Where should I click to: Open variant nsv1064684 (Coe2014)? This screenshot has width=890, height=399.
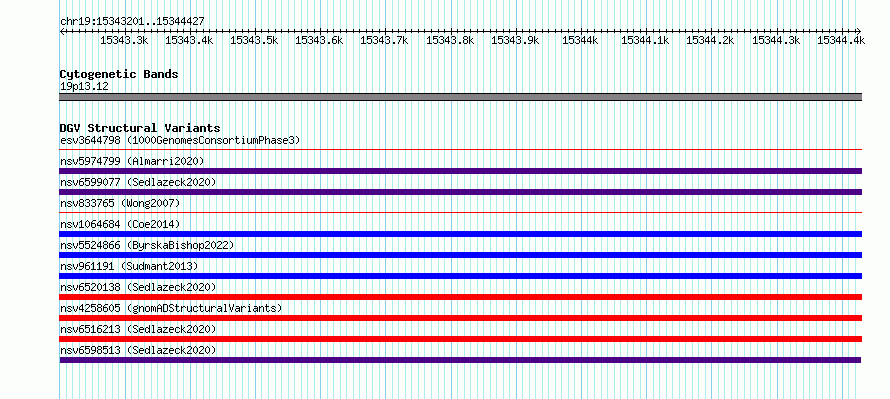coord(120,224)
